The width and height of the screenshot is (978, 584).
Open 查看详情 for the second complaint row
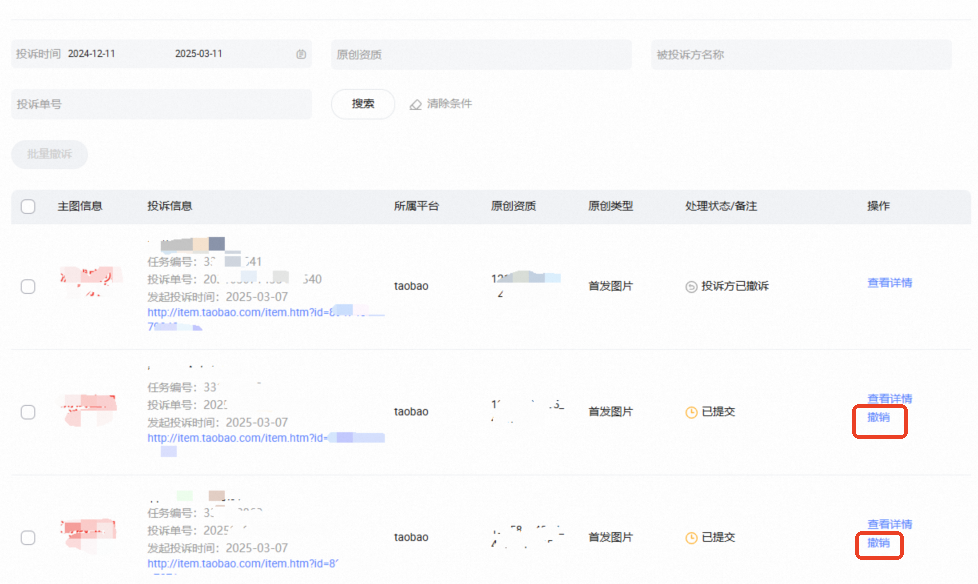click(889, 398)
